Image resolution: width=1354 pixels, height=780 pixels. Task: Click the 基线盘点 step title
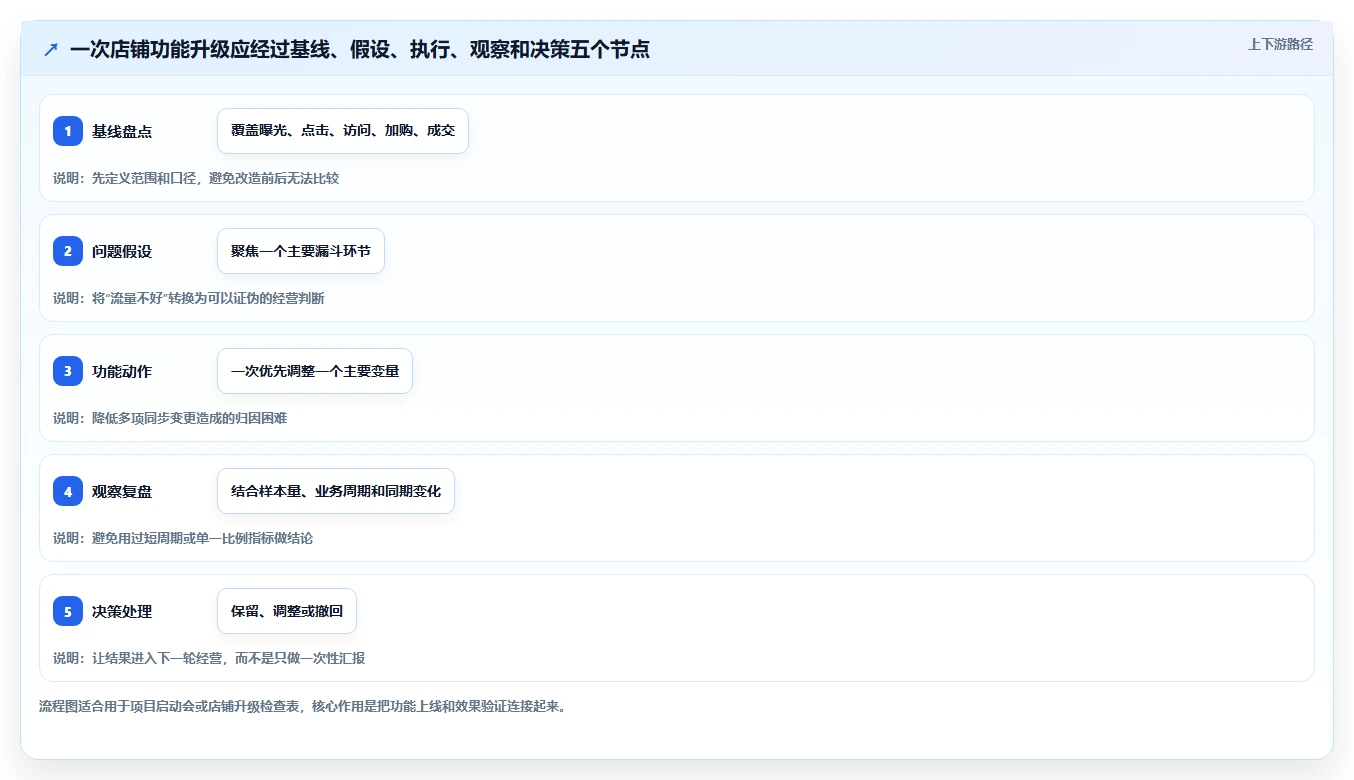[x=122, y=131]
